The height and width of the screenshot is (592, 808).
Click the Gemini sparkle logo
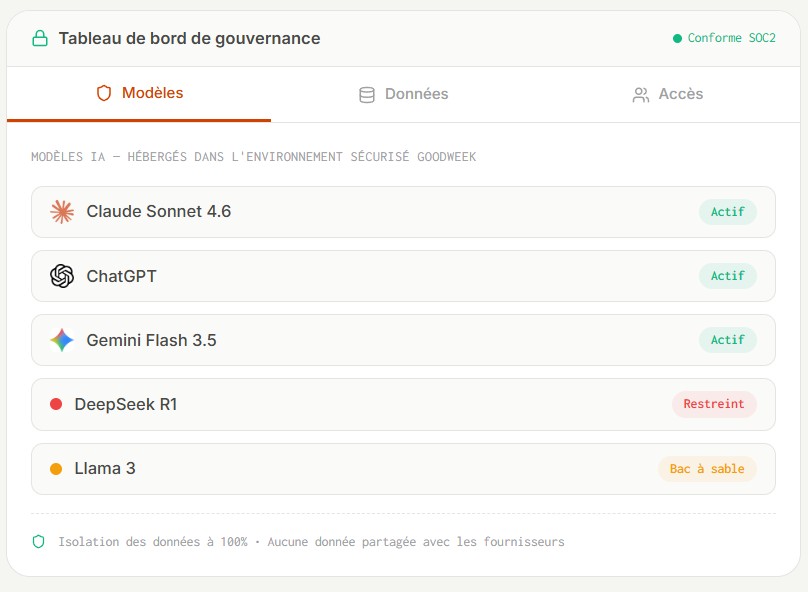(62, 340)
